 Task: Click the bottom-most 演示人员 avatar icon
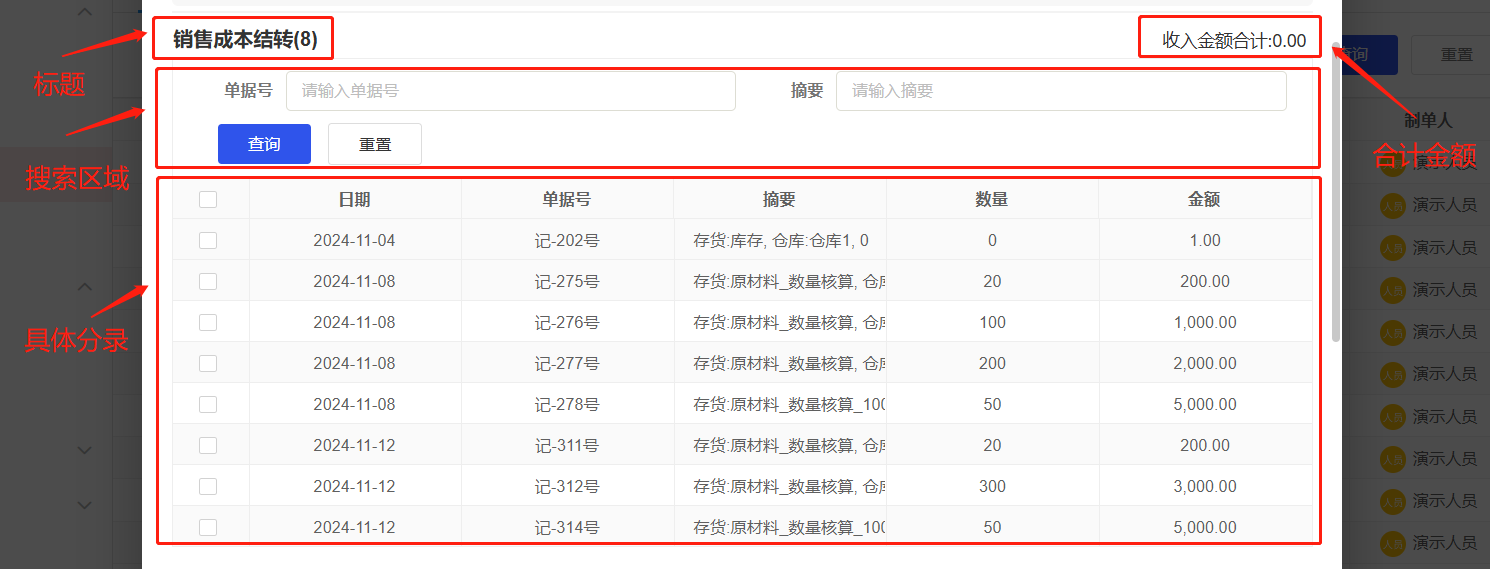(1392, 543)
